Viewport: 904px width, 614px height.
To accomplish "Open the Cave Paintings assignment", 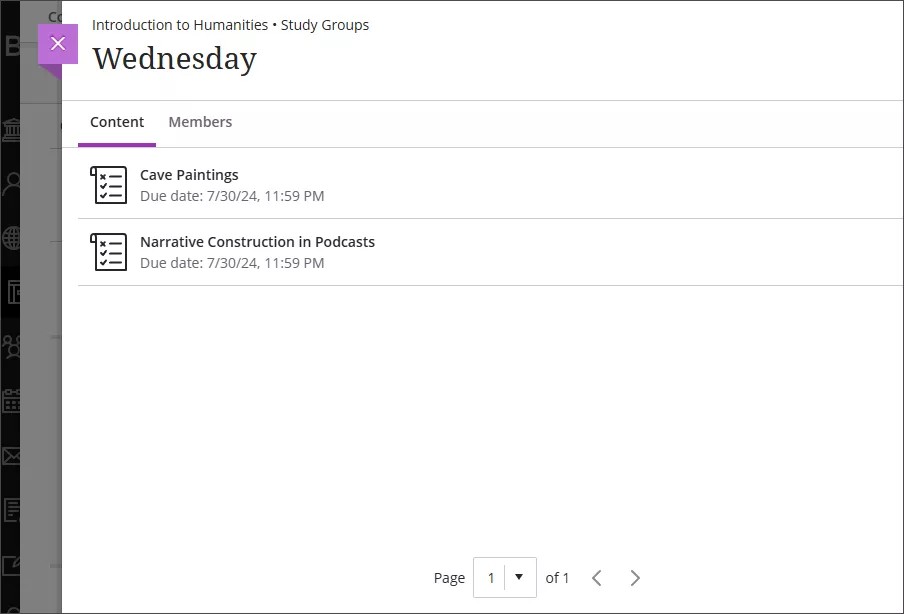I will coord(189,174).
